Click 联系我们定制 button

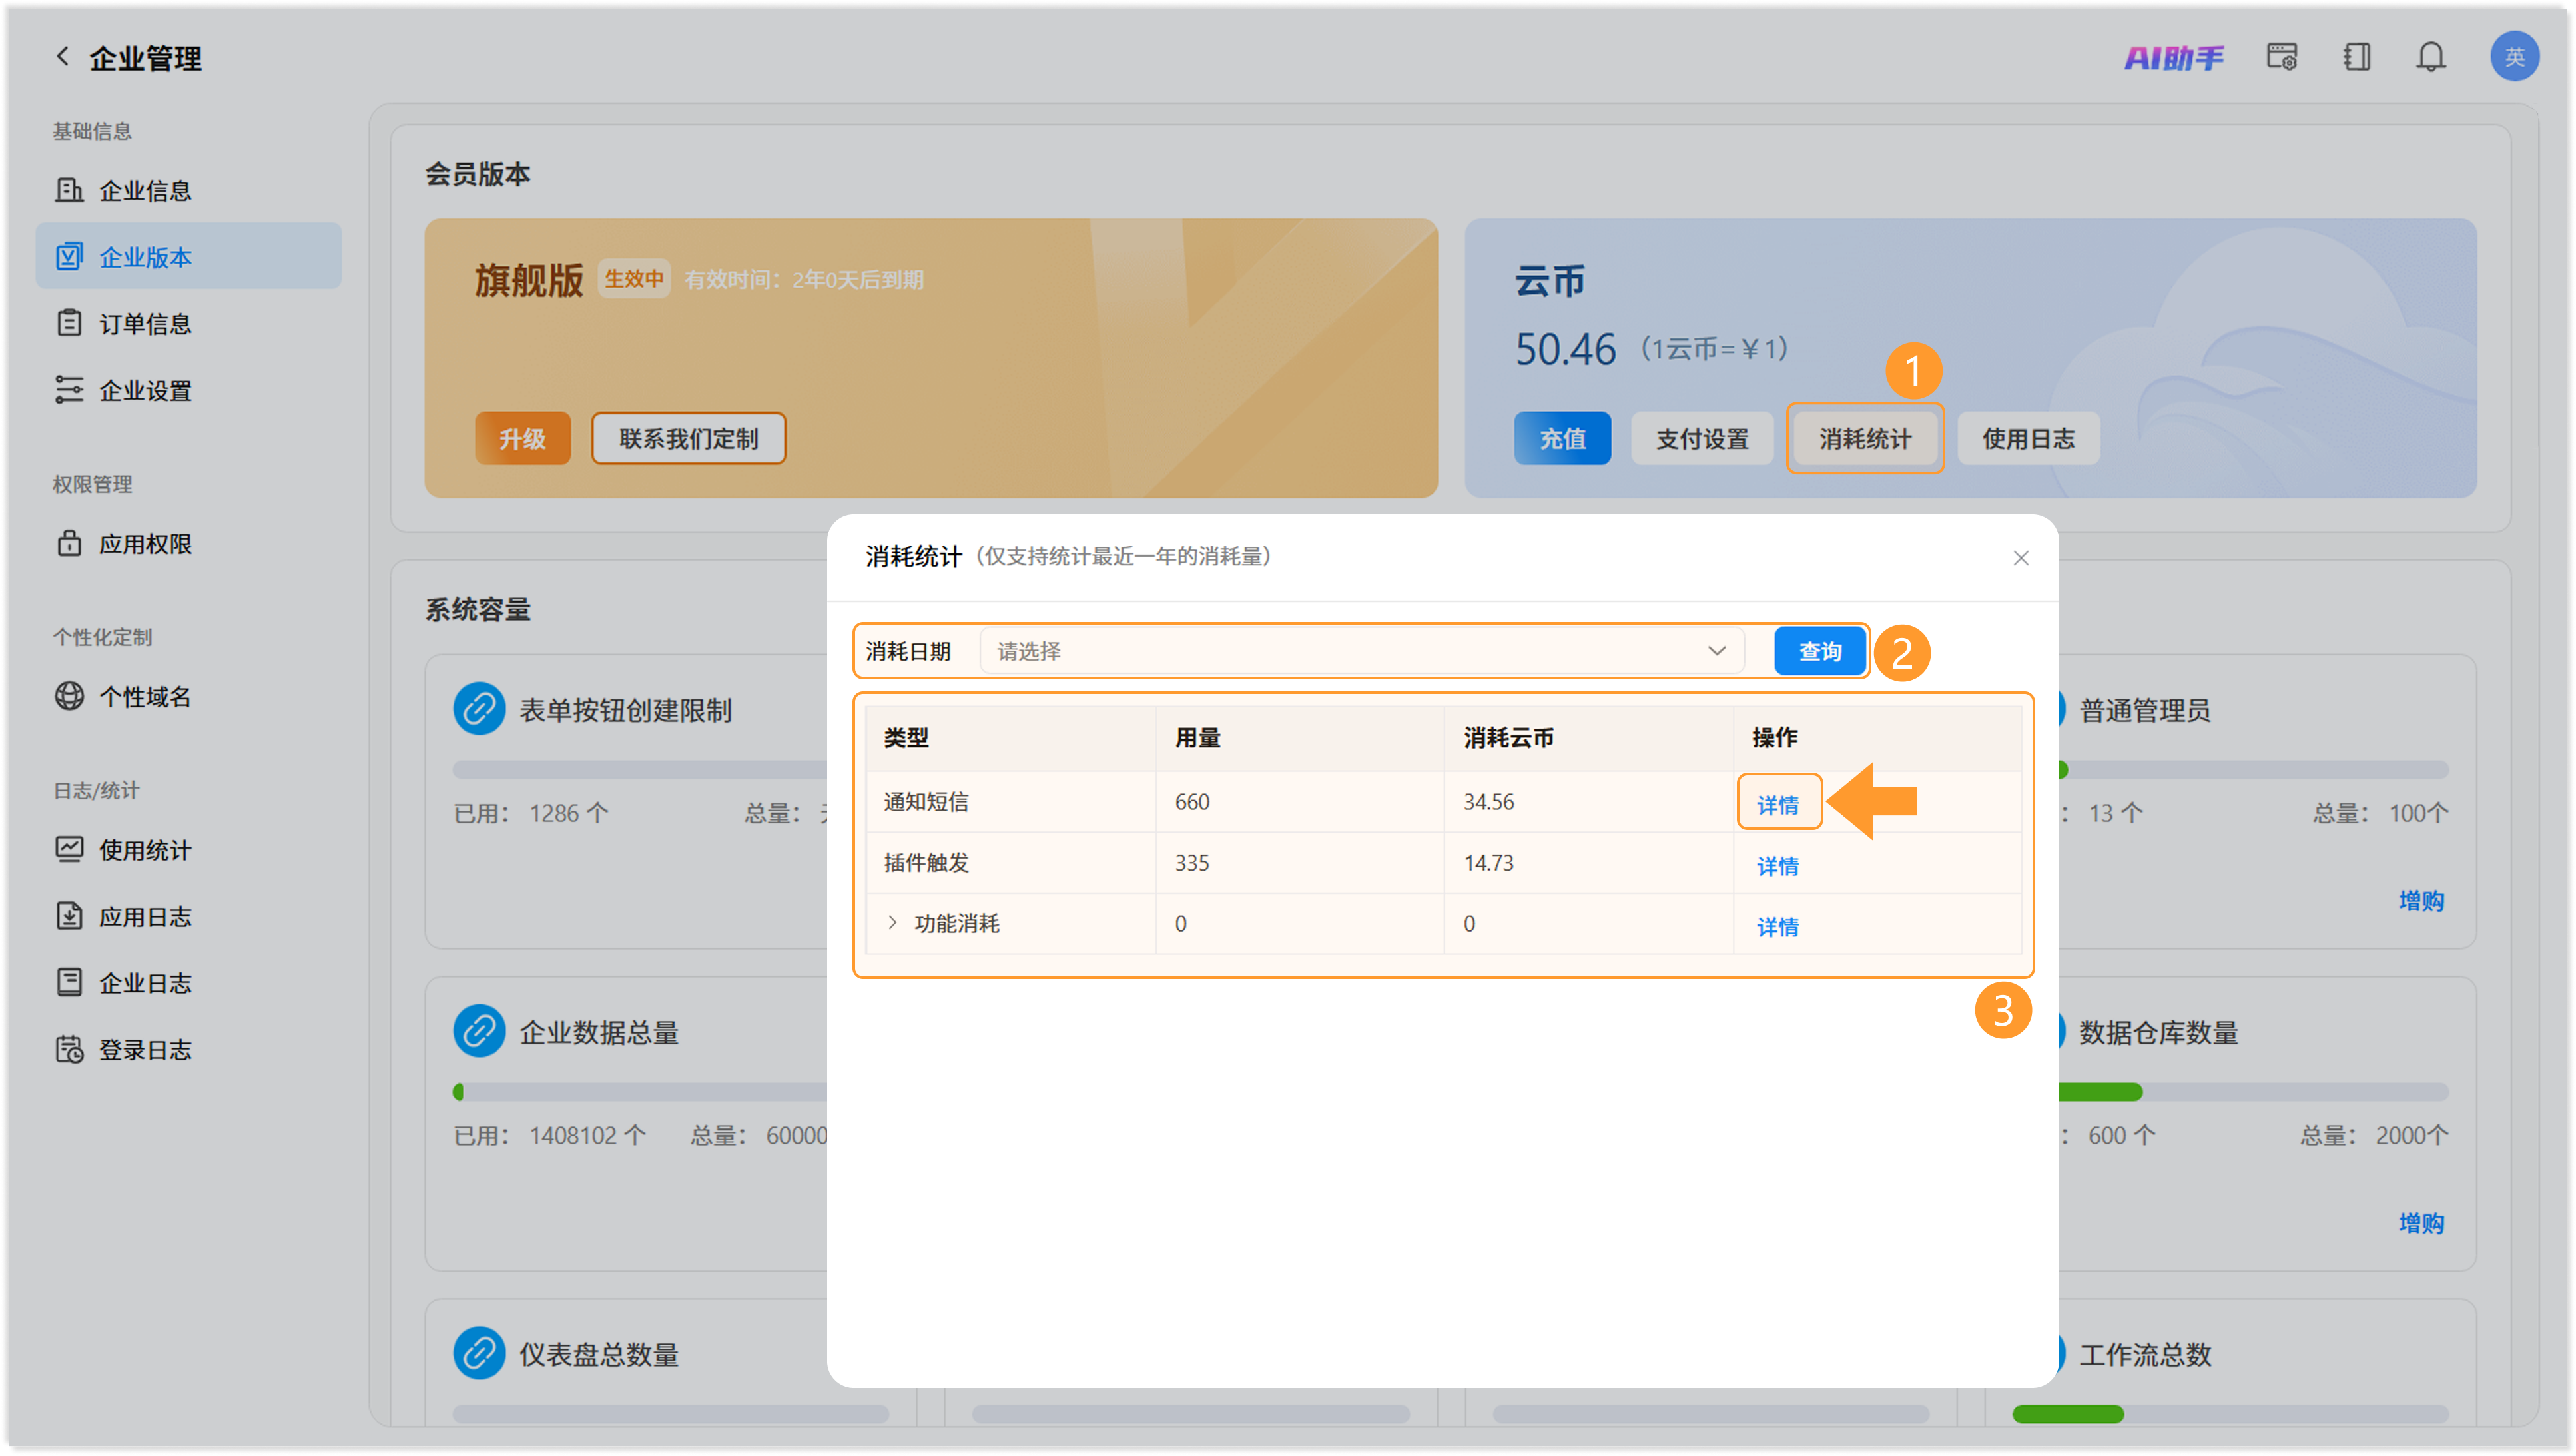pyautogui.click(x=688, y=438)
